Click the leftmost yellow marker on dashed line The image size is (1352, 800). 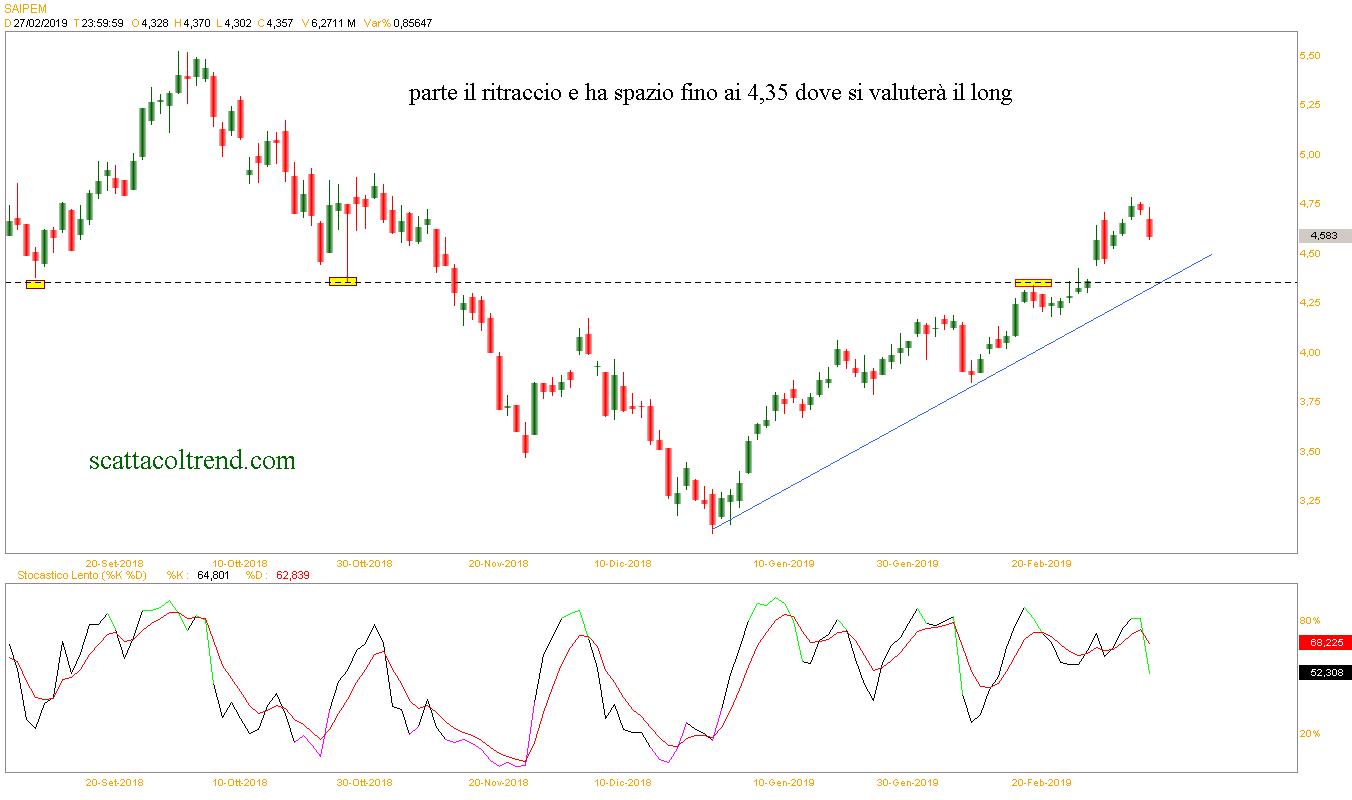coord(35,284)
